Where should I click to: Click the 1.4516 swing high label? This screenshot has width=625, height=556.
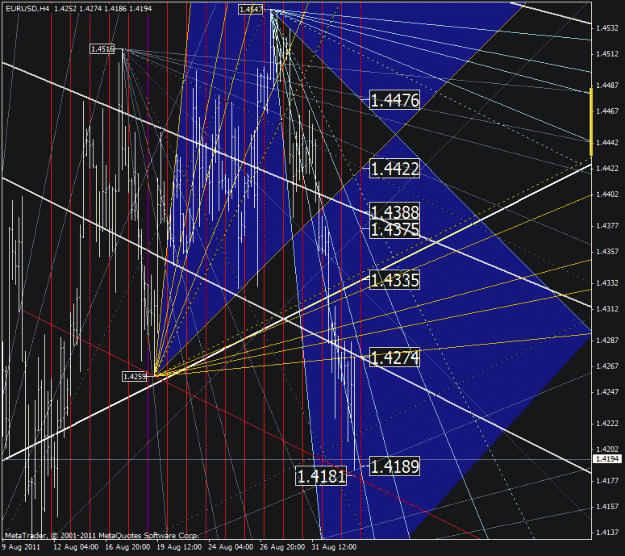click(x=102, y=49)
